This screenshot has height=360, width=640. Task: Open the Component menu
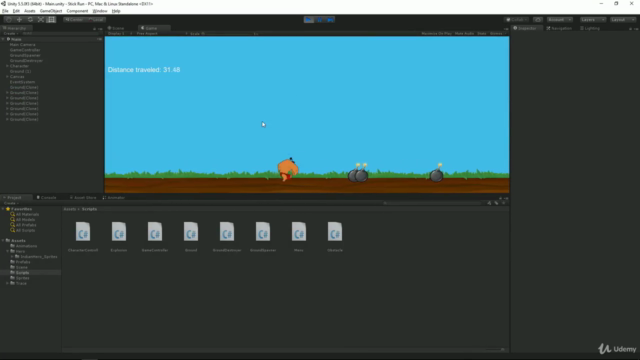(x=77, y=11)
